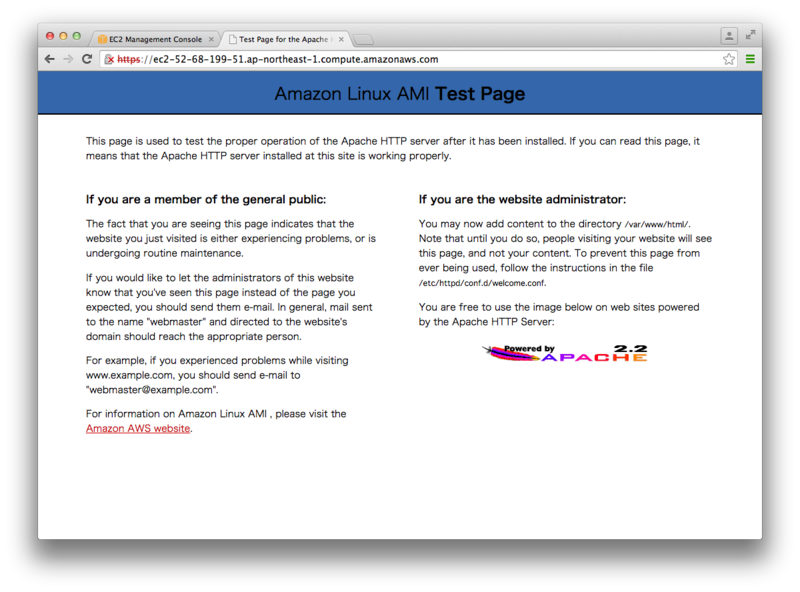Switch to the EC2 Management Console tab

pos(156,39)
